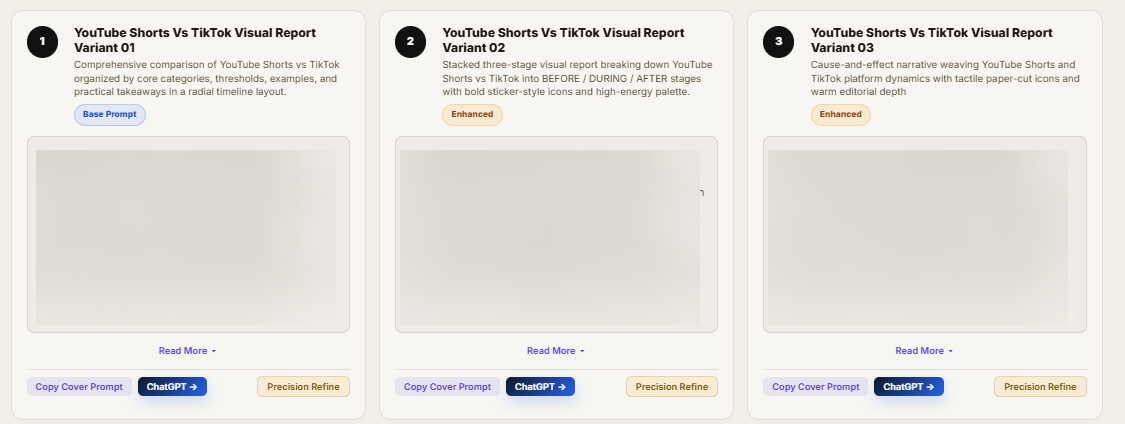1125x424 pixels.
Task: Open Variant 03 in ChatGPT
Action: tap(909, 387)
